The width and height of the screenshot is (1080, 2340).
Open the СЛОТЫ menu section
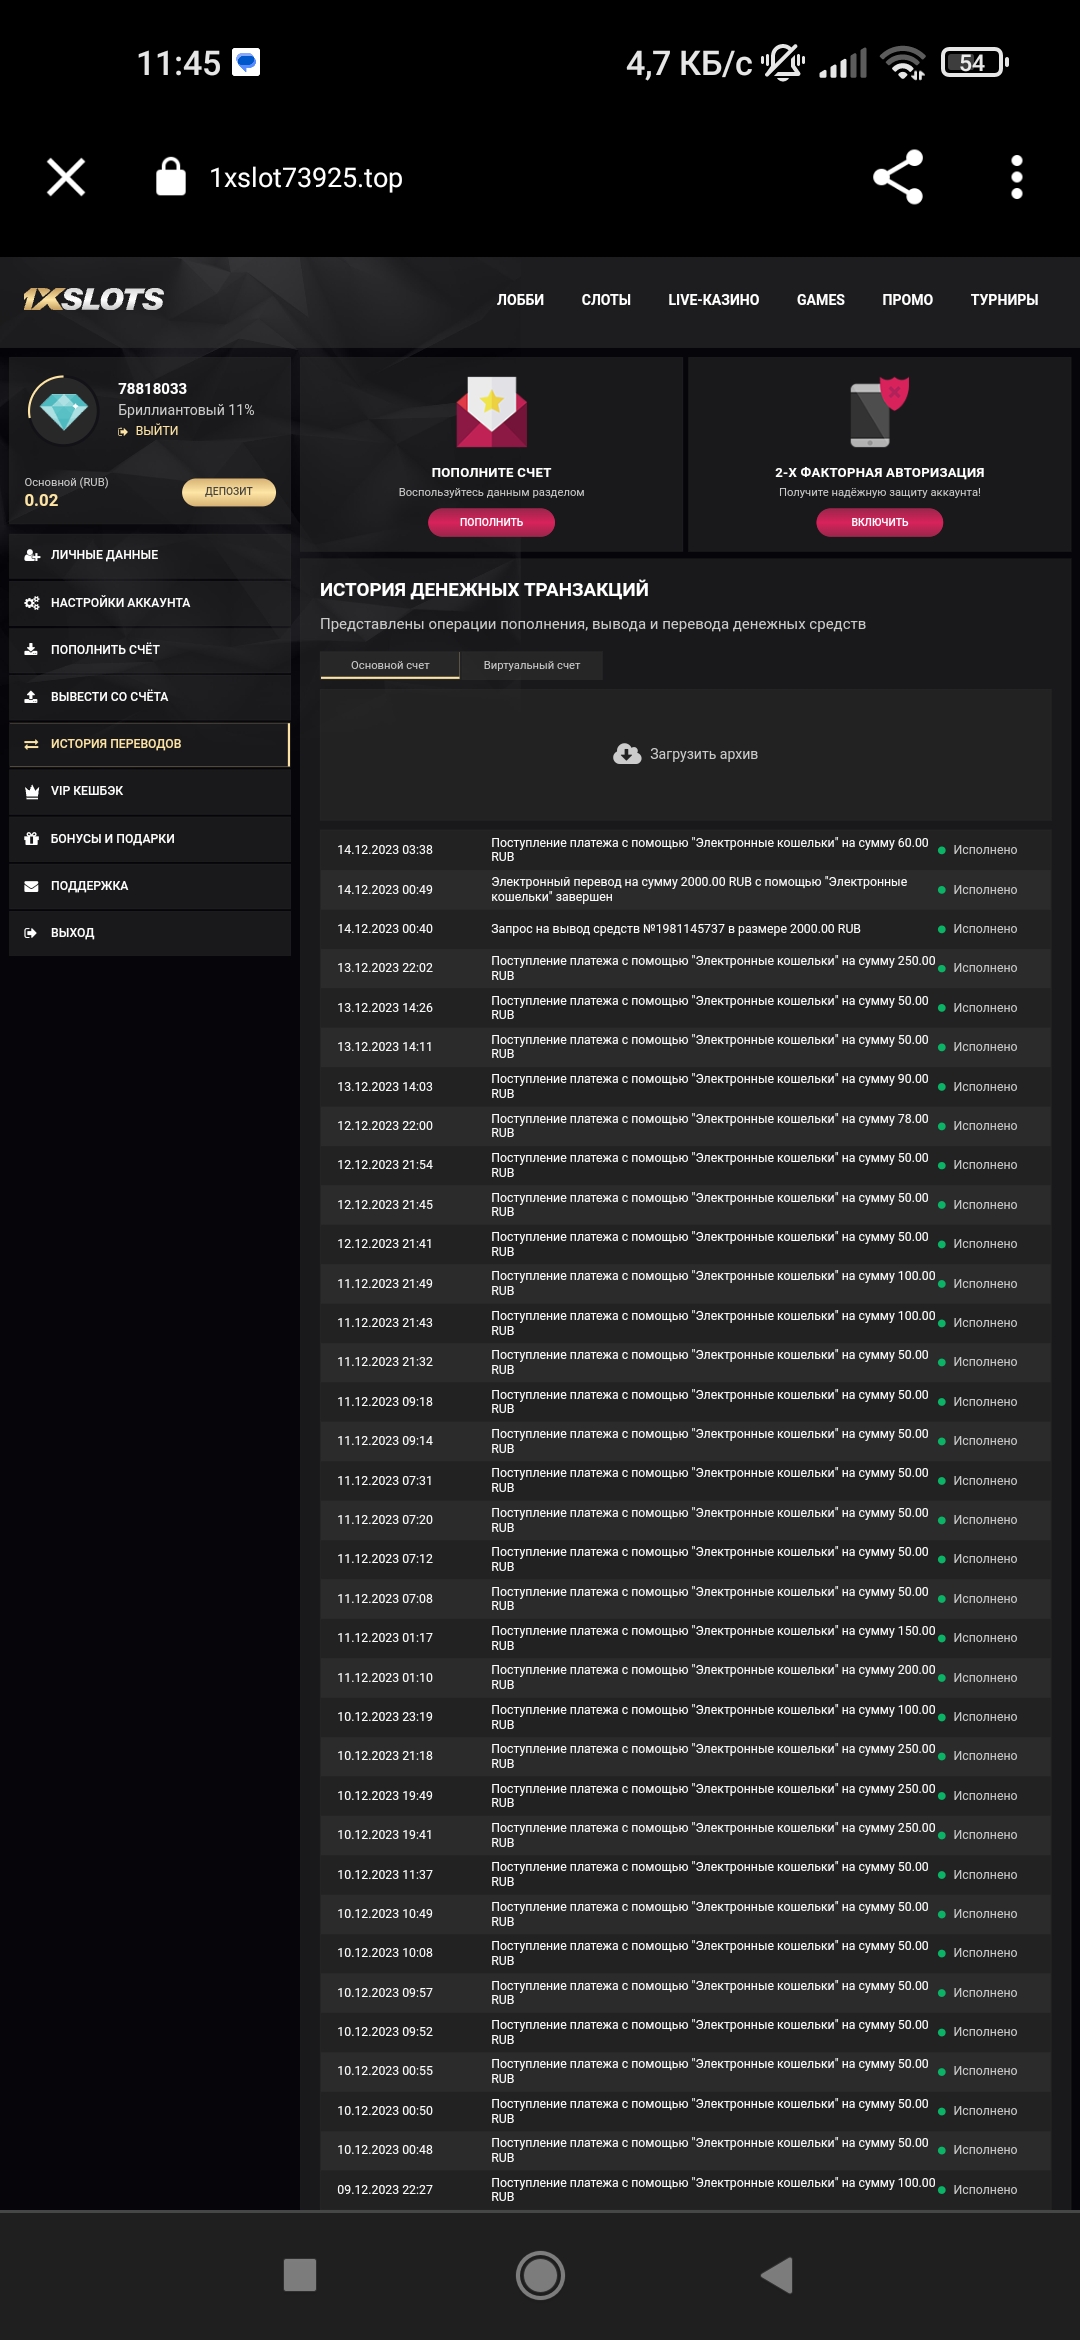[x=606, y=300]
